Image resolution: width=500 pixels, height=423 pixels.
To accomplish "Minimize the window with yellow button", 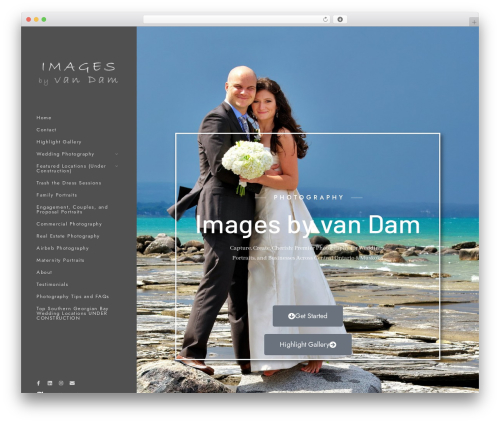I will coord(36,19).
